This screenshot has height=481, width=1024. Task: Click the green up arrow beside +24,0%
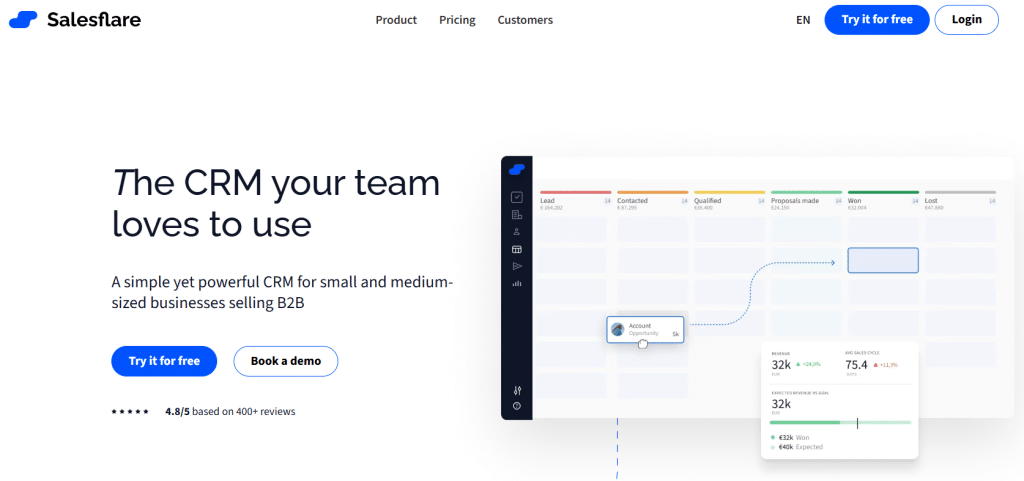[797, 364]
